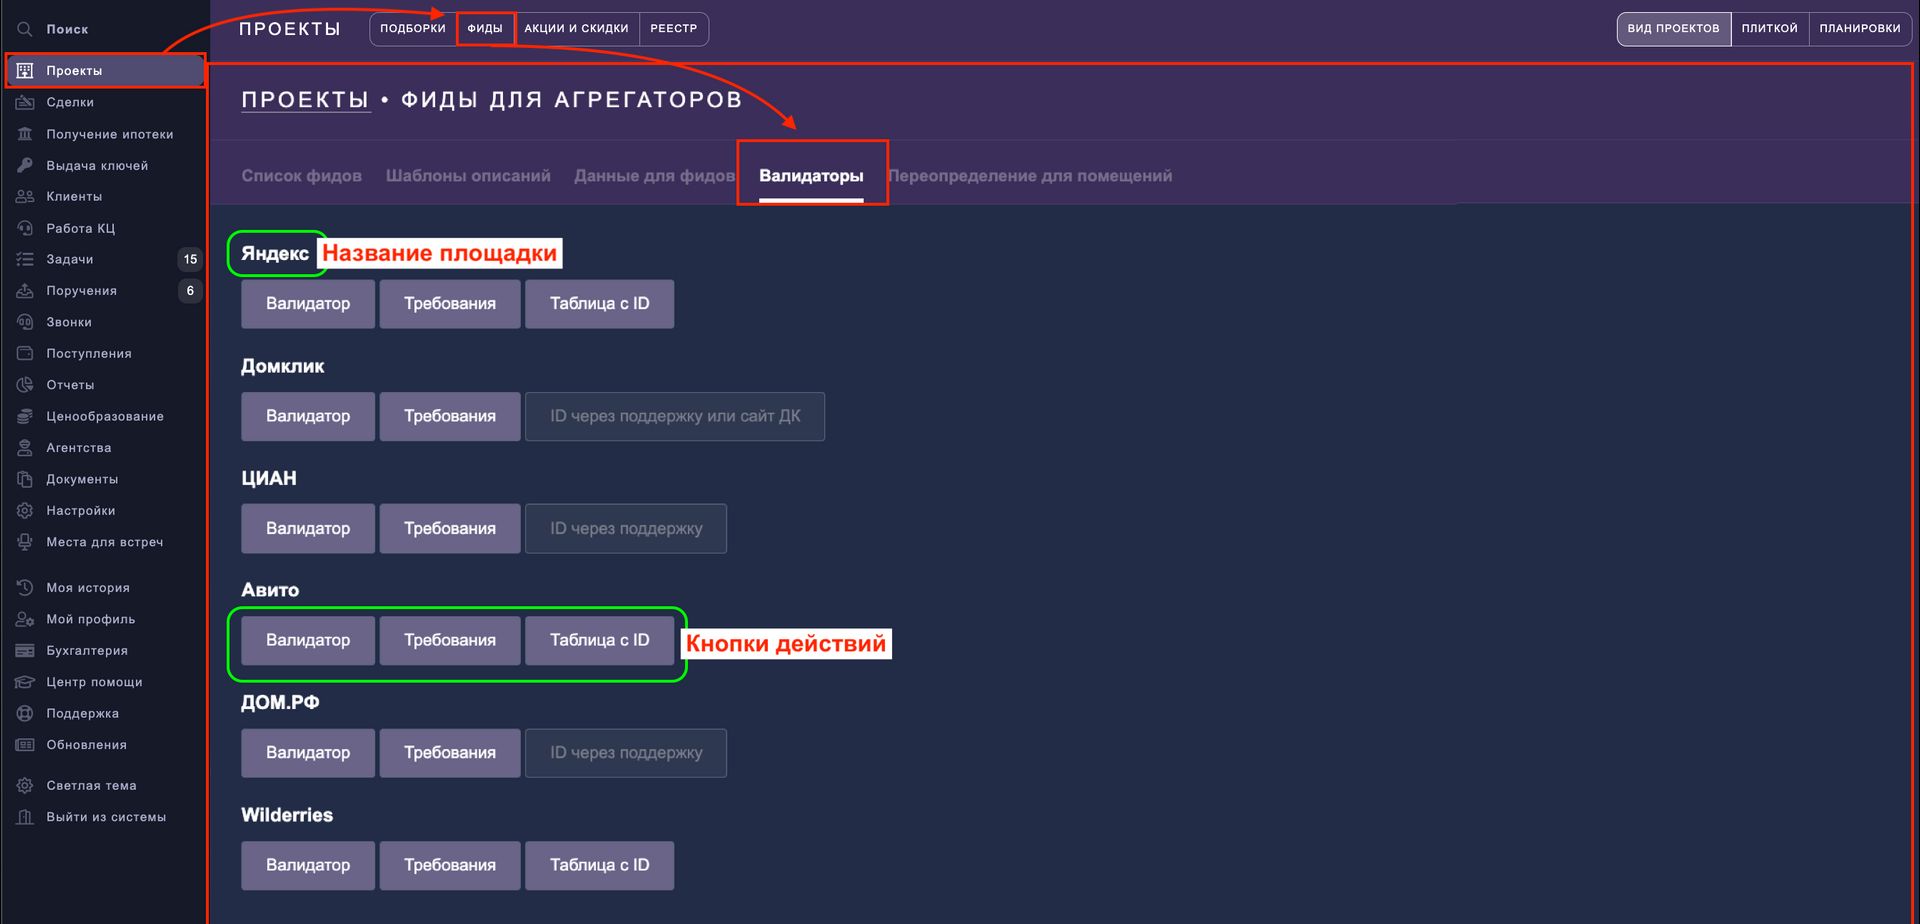Image resolution: width=1920 pixels, height=924 pixels.
Task: Click the Поступления wallet icon
Action: (x=25, y=353)
